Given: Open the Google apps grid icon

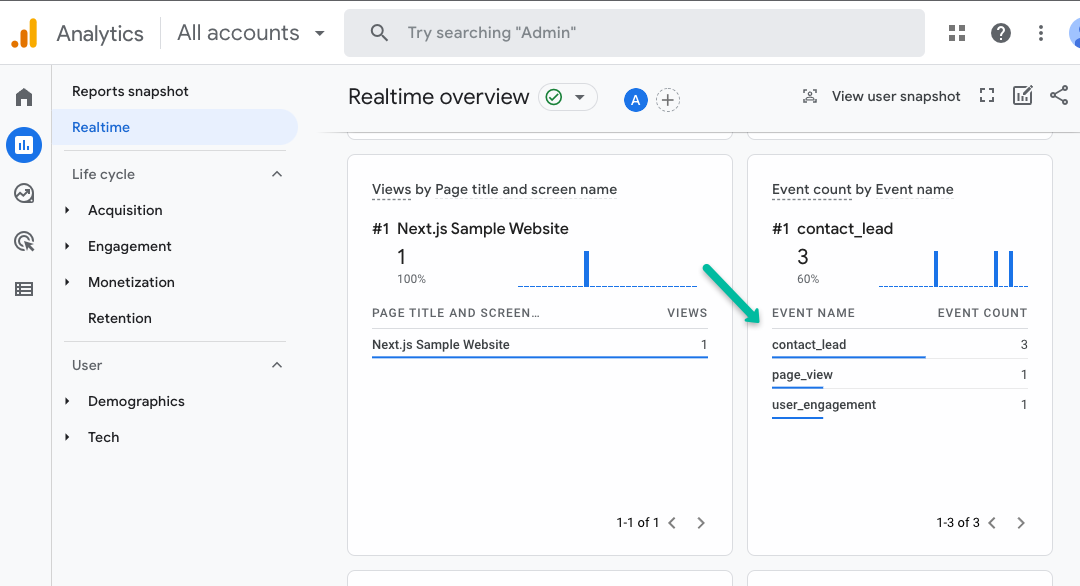Looking at the screenshot, I should pos(957,33).
